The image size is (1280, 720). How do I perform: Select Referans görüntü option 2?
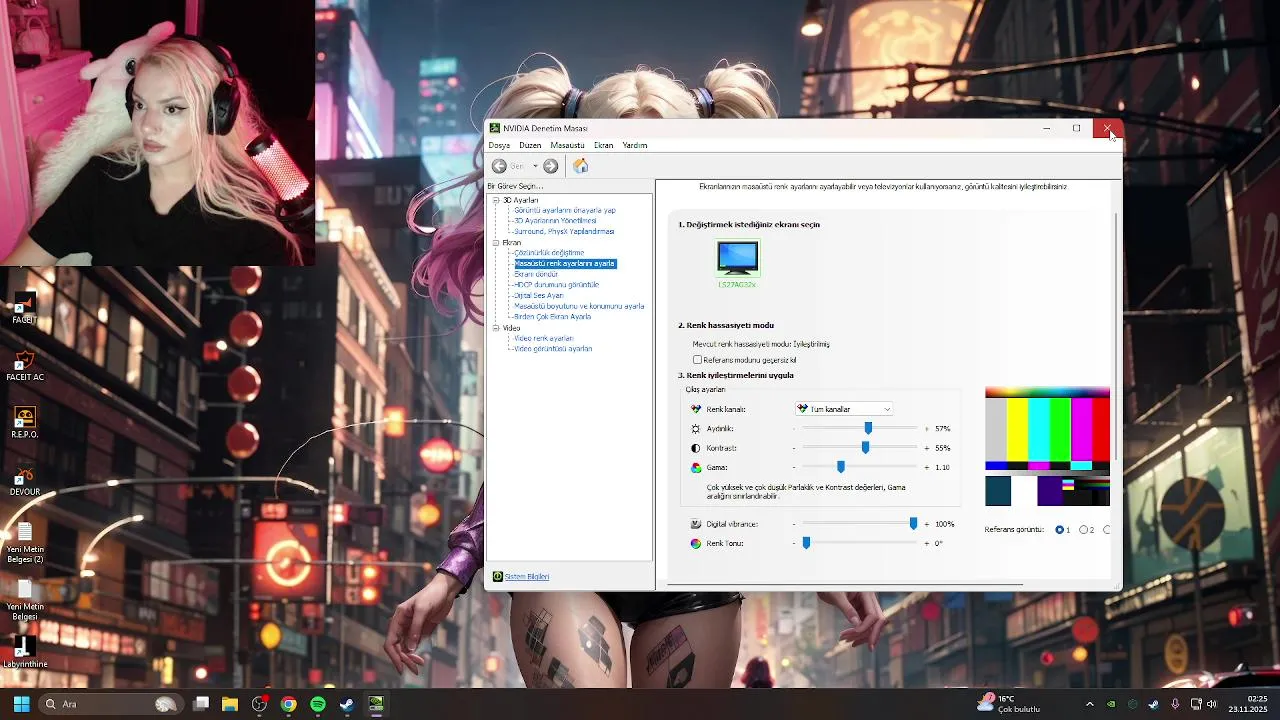1084,530
